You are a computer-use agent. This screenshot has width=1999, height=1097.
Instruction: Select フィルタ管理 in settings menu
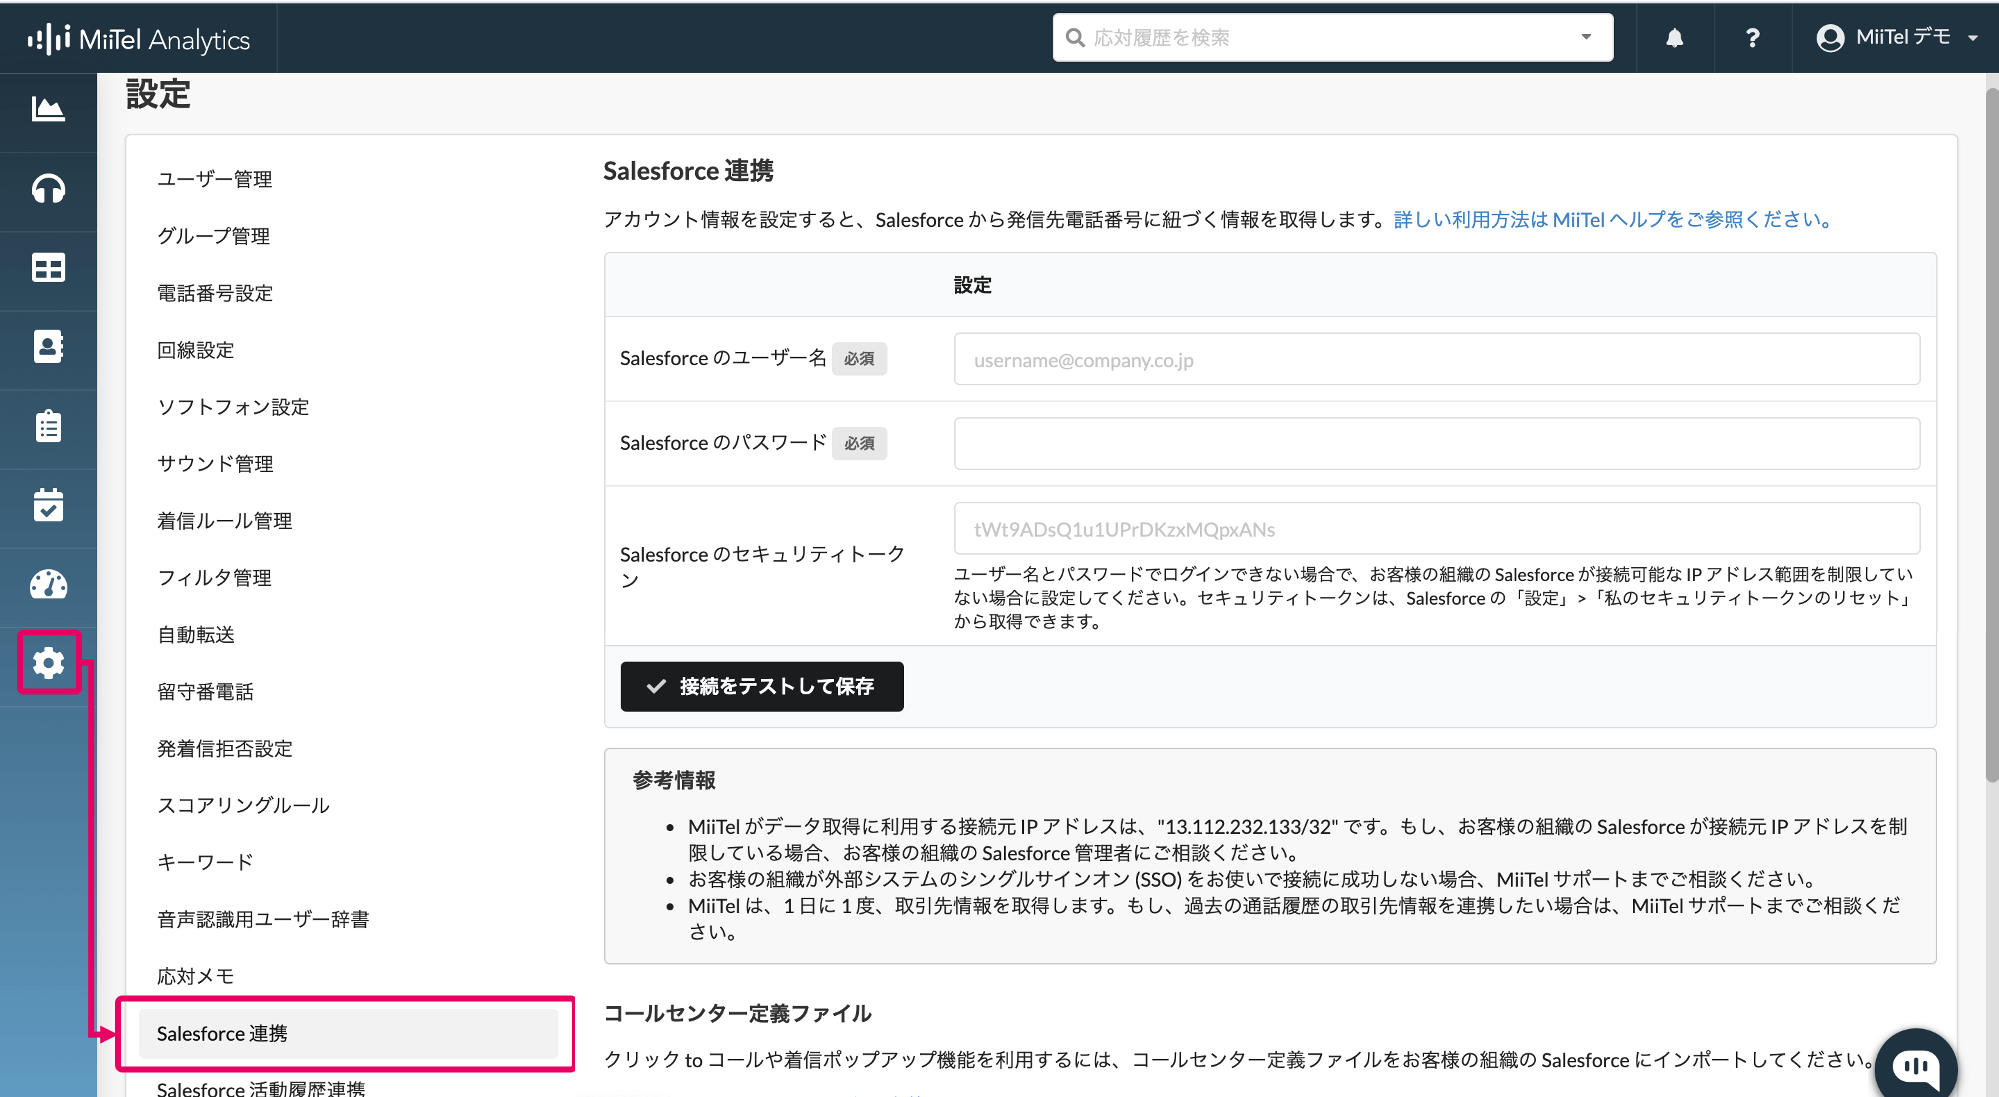point(214,578)
